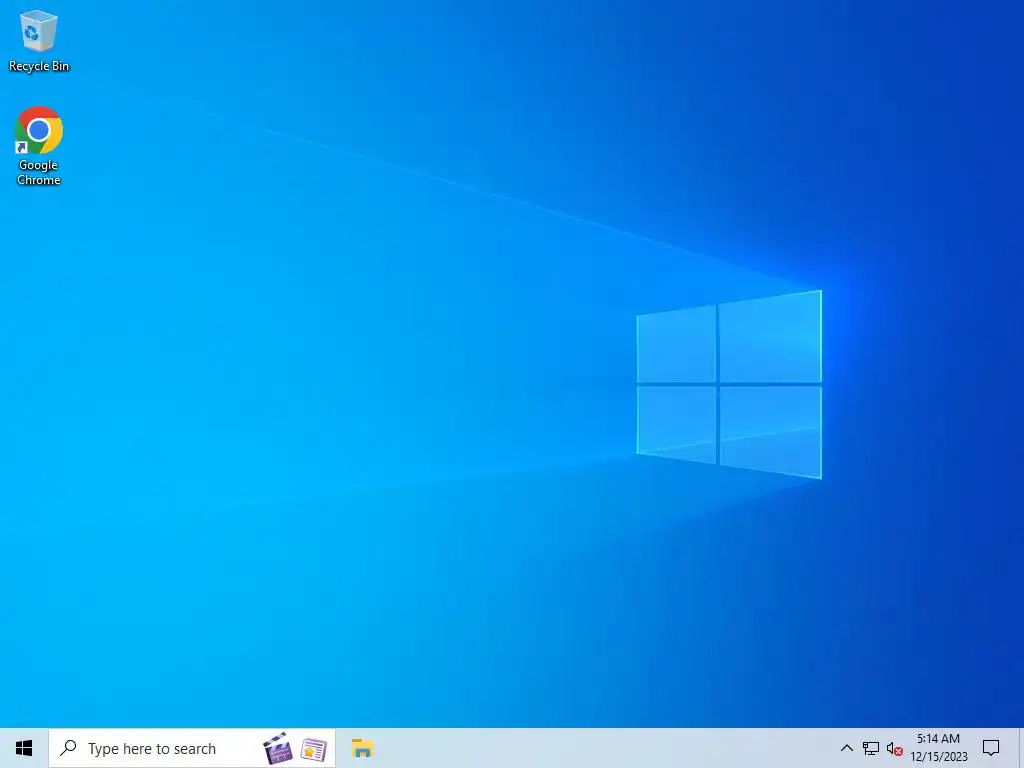Open the Windows Start menu
Viewport: 1024px width, 768px height.
(24, 748)
